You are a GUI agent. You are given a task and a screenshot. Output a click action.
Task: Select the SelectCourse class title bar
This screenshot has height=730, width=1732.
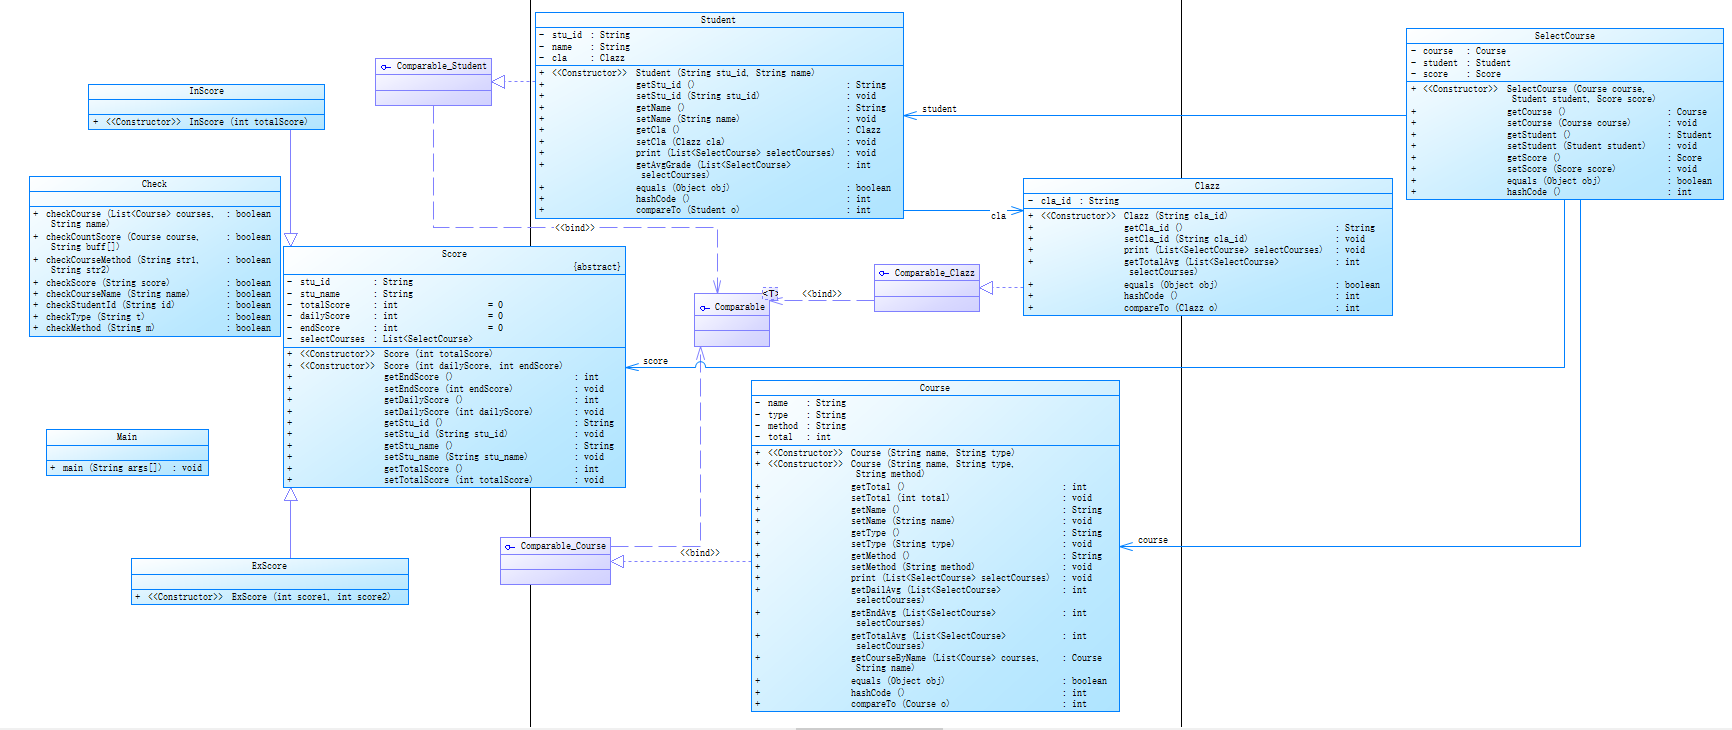click(1564, 36)
